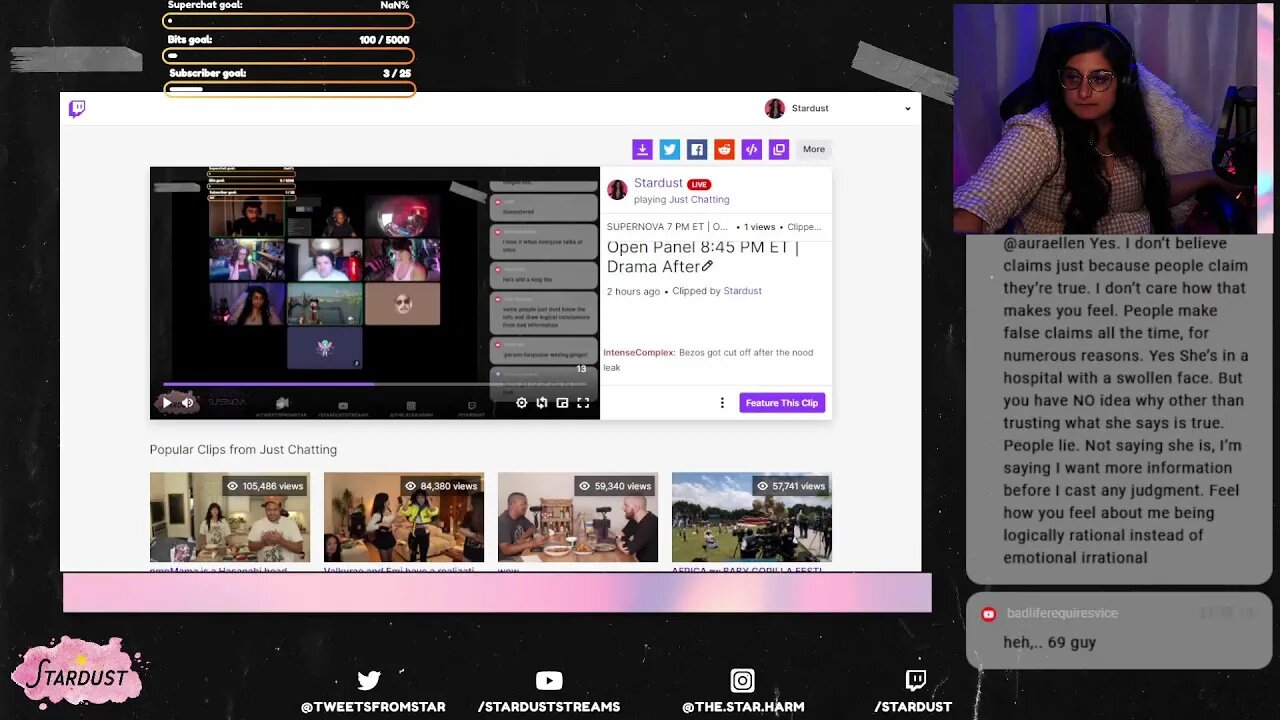Click the SUPERNOVA 7 PM ET broadcast title
The height and width of the screenshot is (720, 1280).
pyautogui.click(x=667, y=227)
